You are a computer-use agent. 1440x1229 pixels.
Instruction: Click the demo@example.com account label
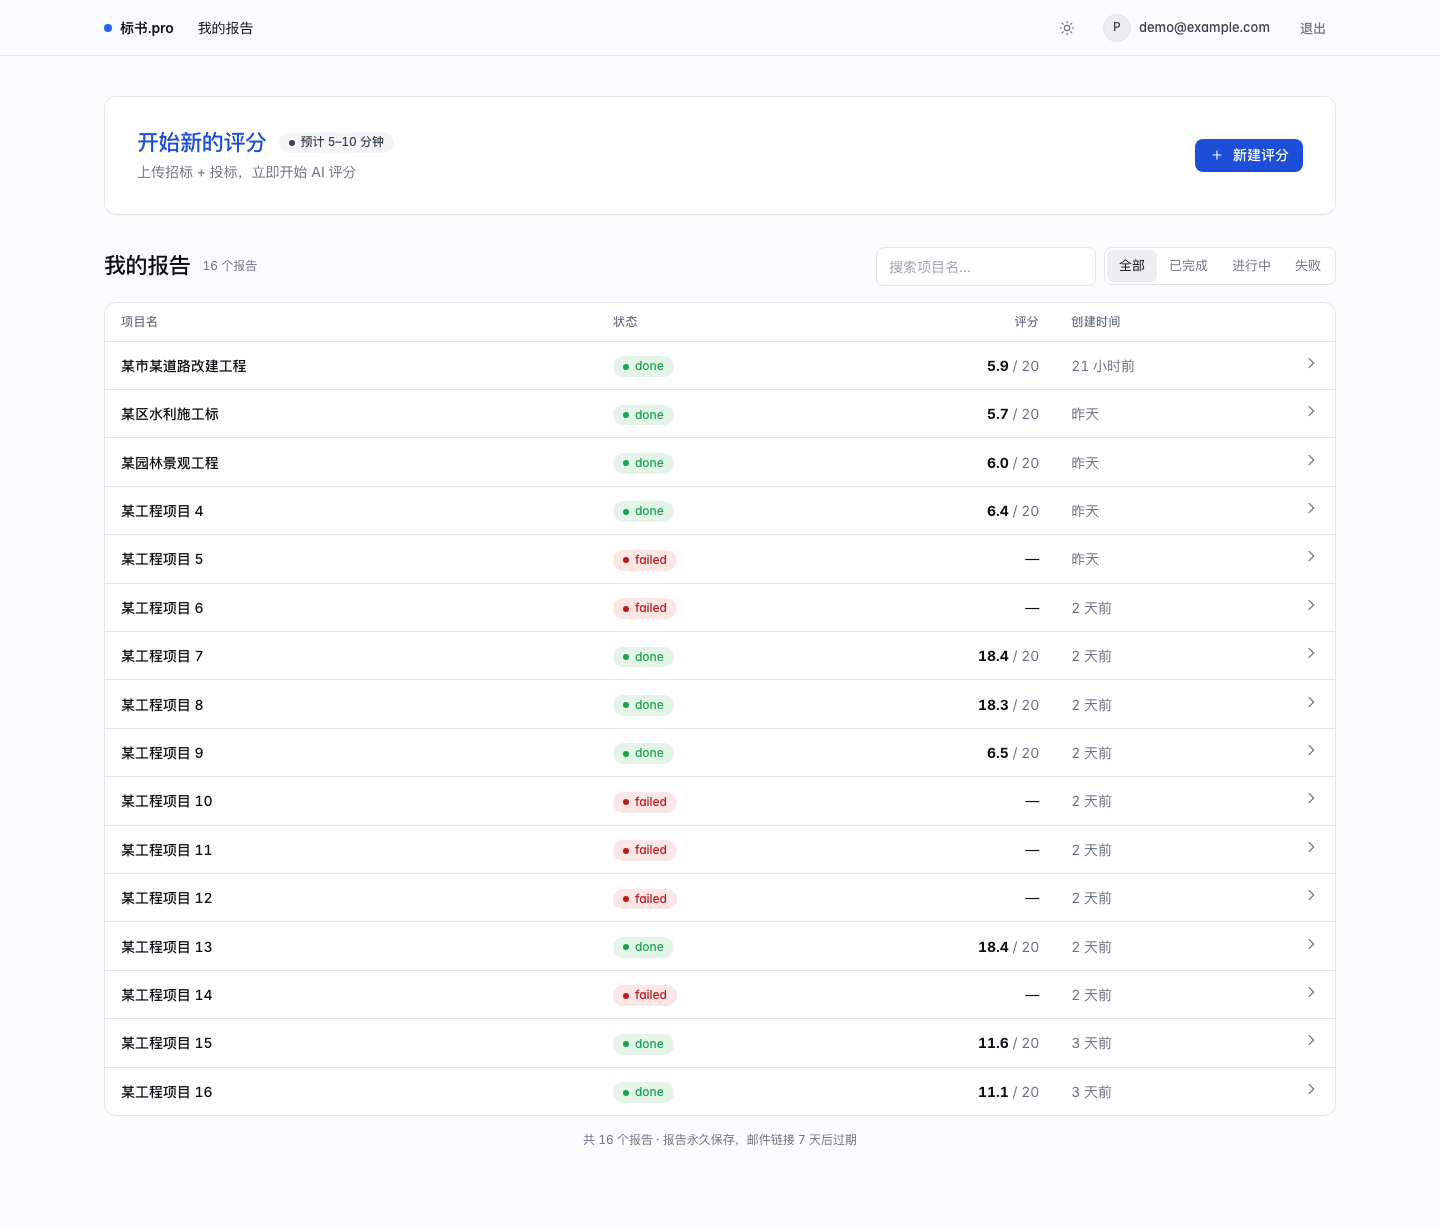(1204, 28)
